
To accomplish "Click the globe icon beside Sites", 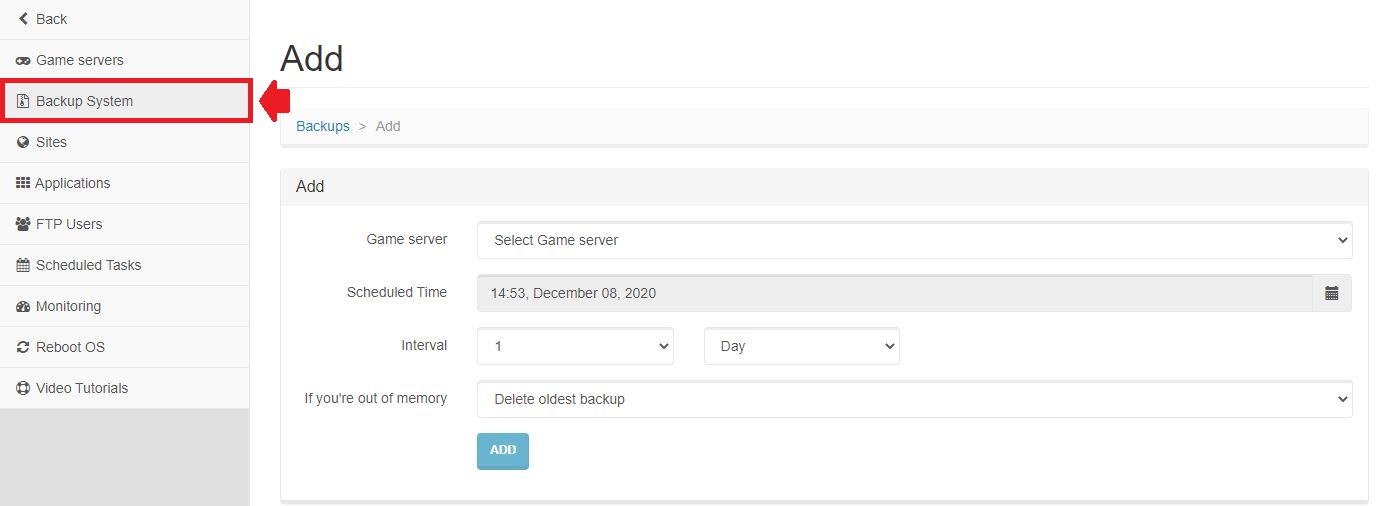I will pyautogui.click(x=23, y=142).
